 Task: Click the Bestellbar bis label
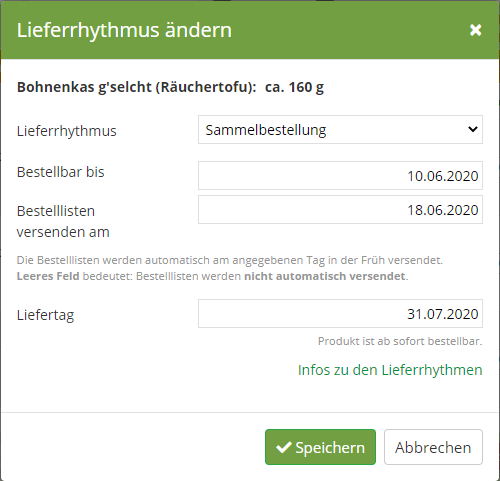point(61,172)
